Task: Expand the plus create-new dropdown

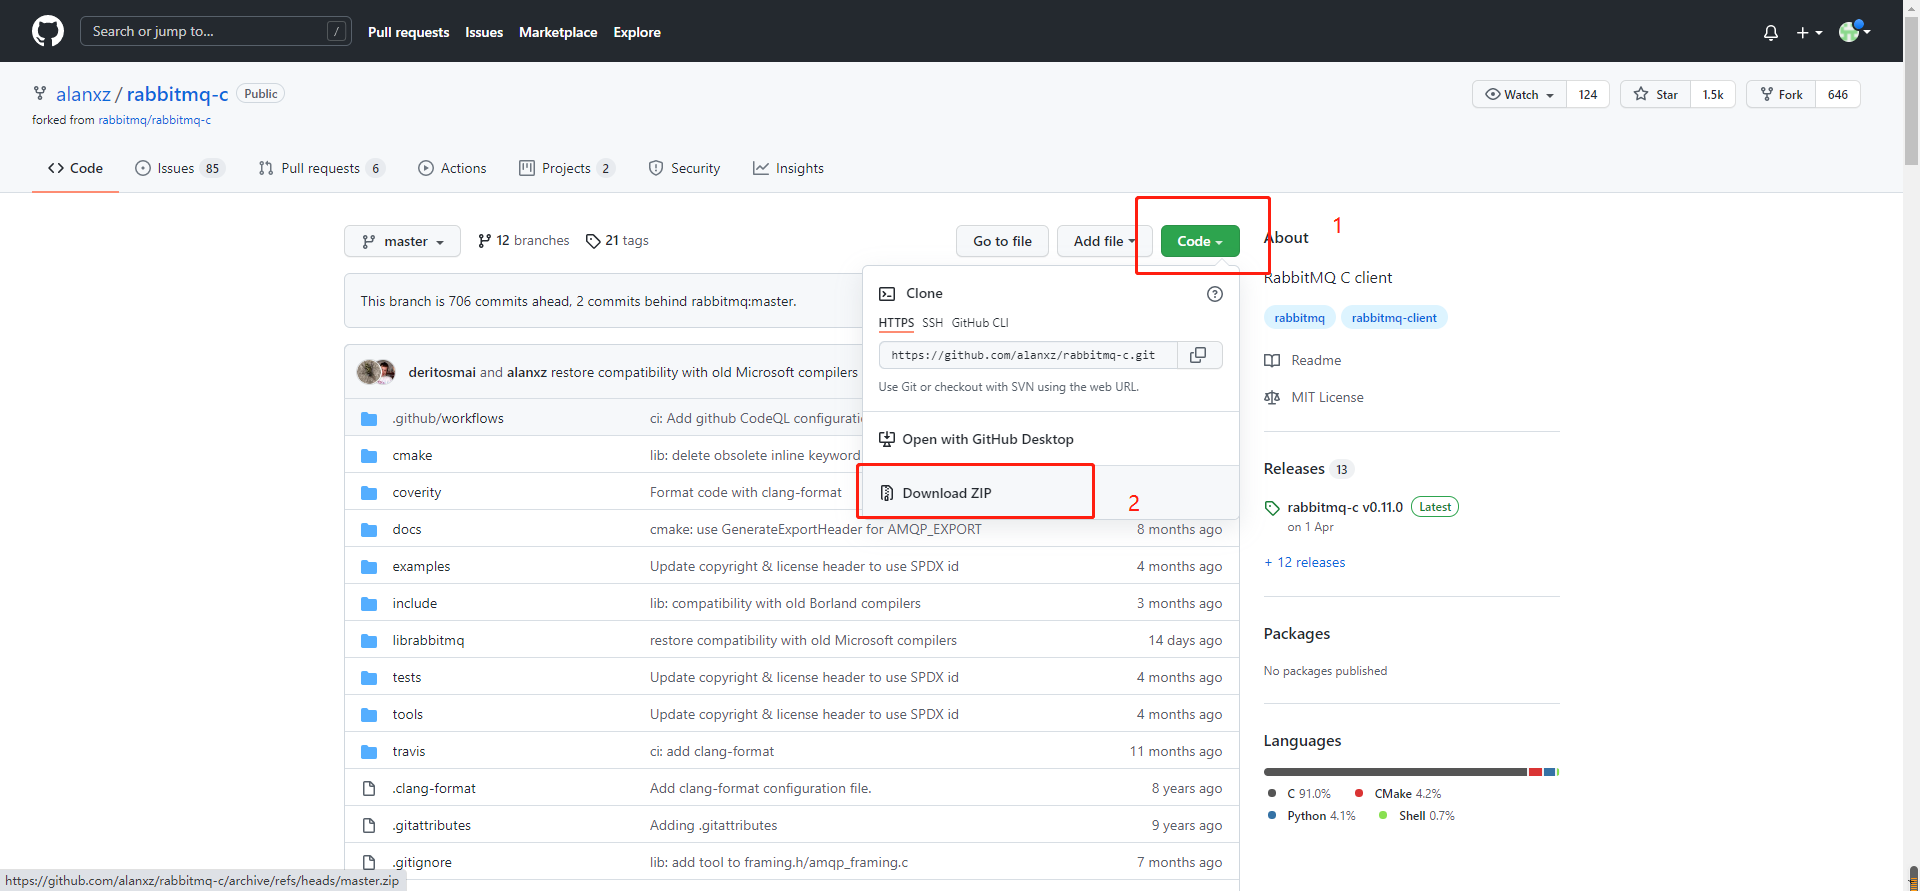Action: [x=1809, y=32]
